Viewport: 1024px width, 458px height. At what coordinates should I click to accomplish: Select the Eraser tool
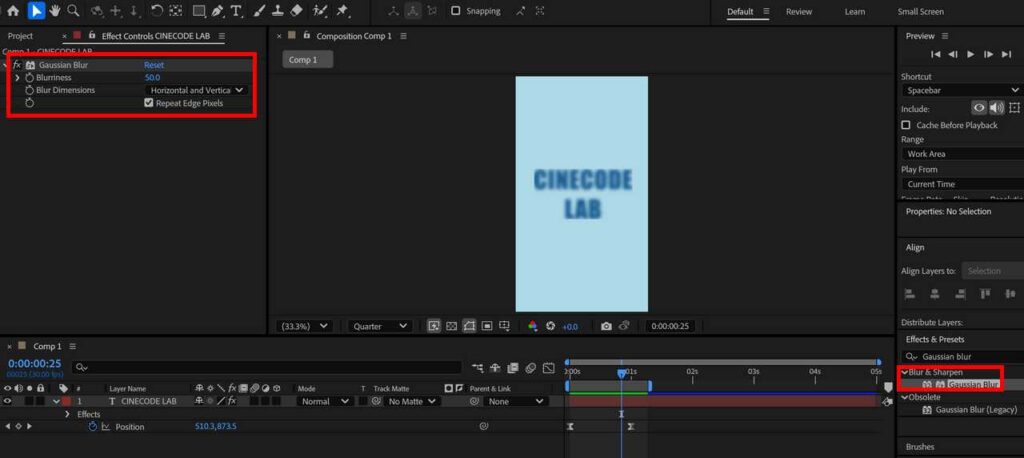296,10
